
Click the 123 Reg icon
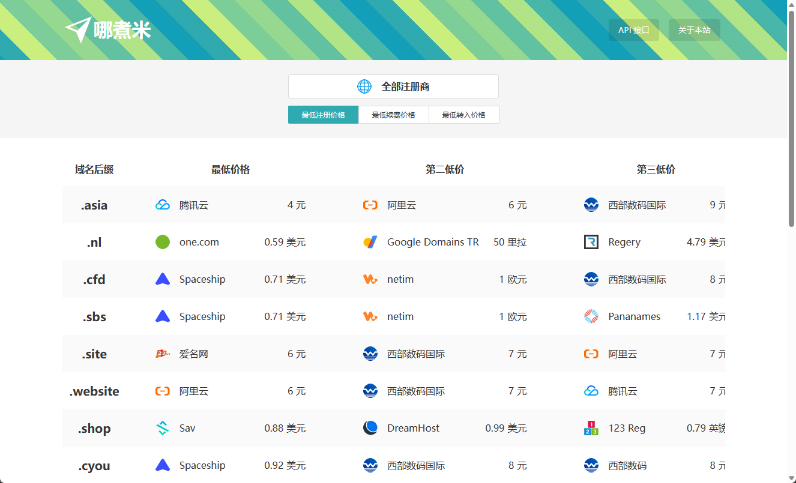click(591, 428)
